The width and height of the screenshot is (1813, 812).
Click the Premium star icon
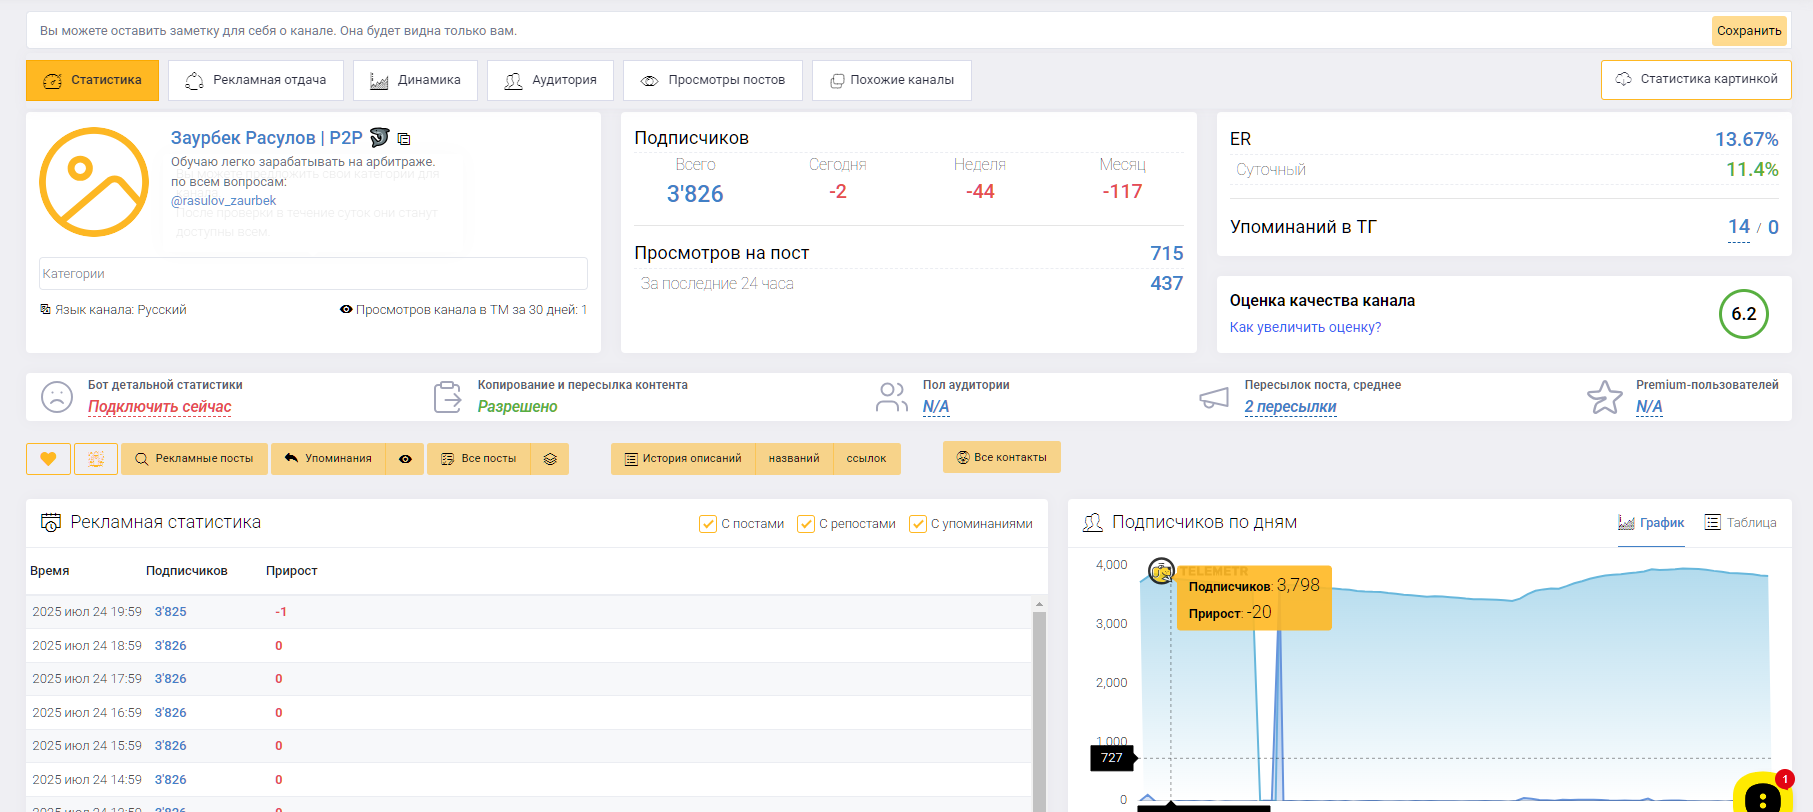1605,397
